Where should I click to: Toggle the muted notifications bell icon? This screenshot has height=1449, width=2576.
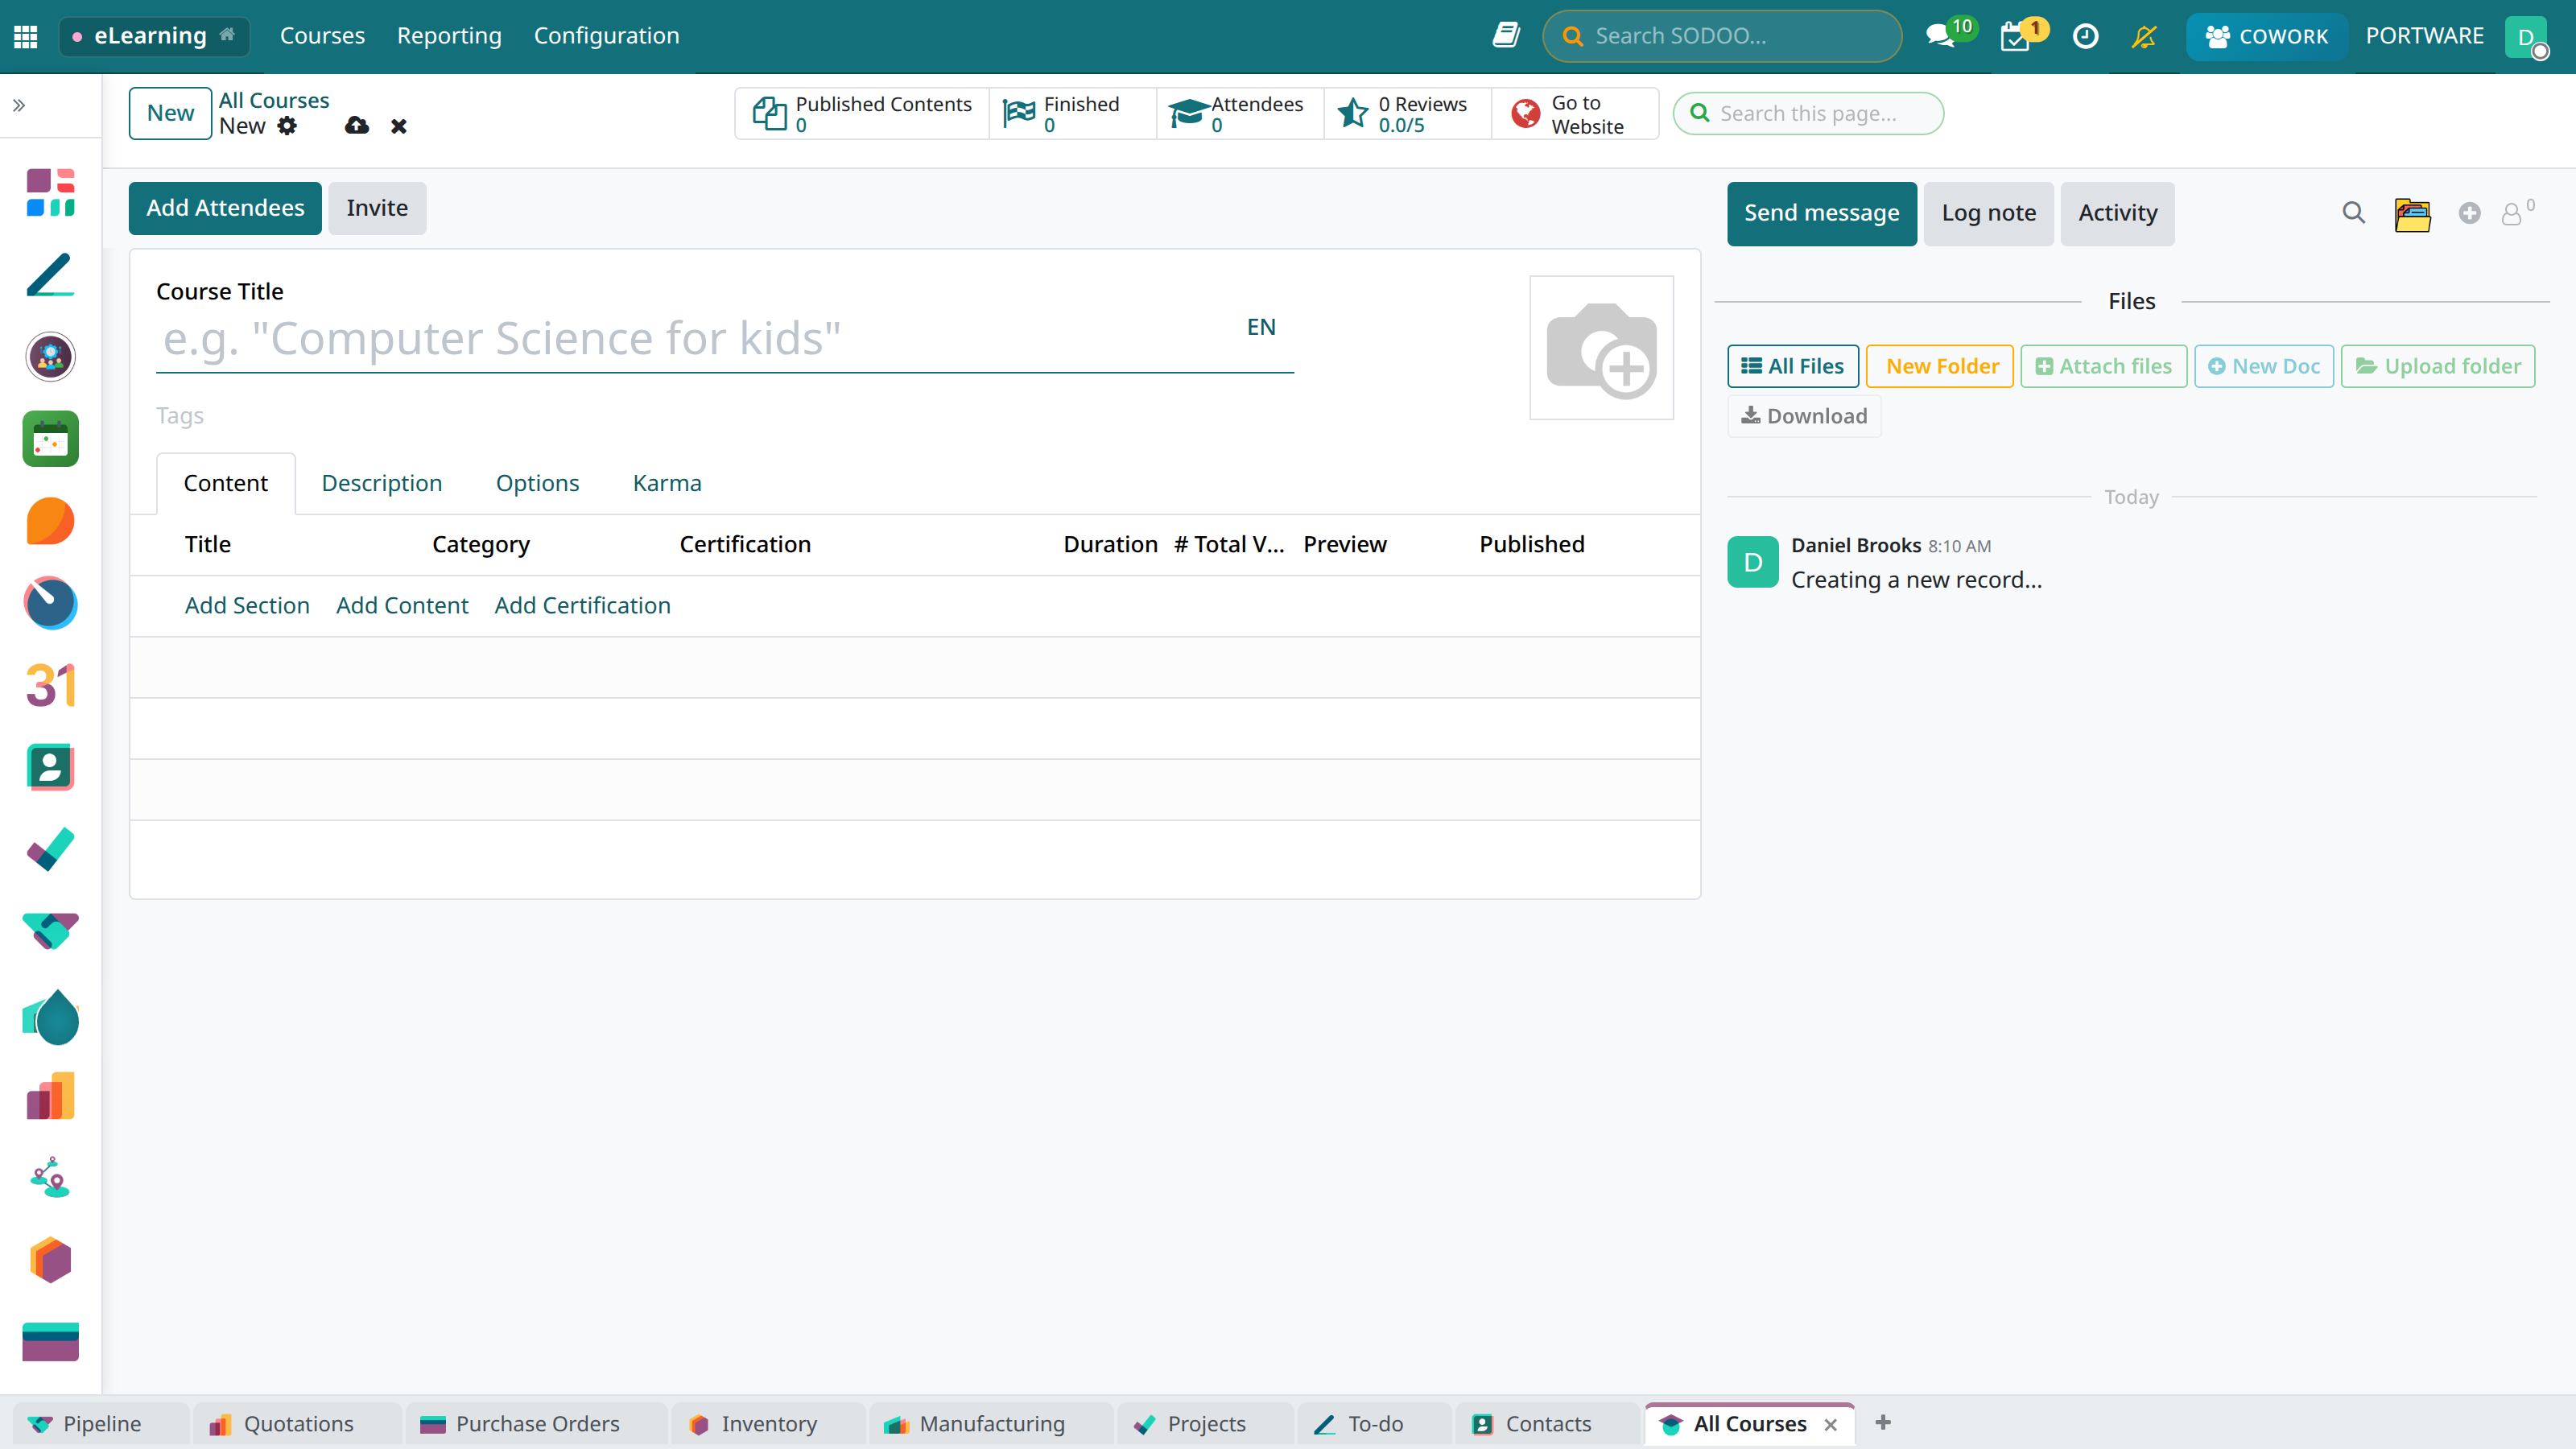click(x=2144, y=36)
